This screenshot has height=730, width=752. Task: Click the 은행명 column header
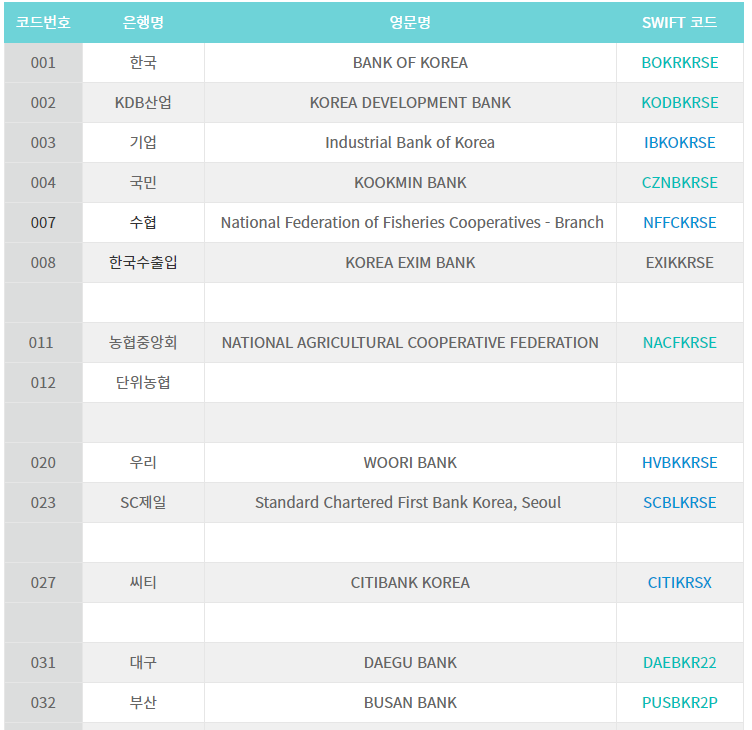(143, 22)
